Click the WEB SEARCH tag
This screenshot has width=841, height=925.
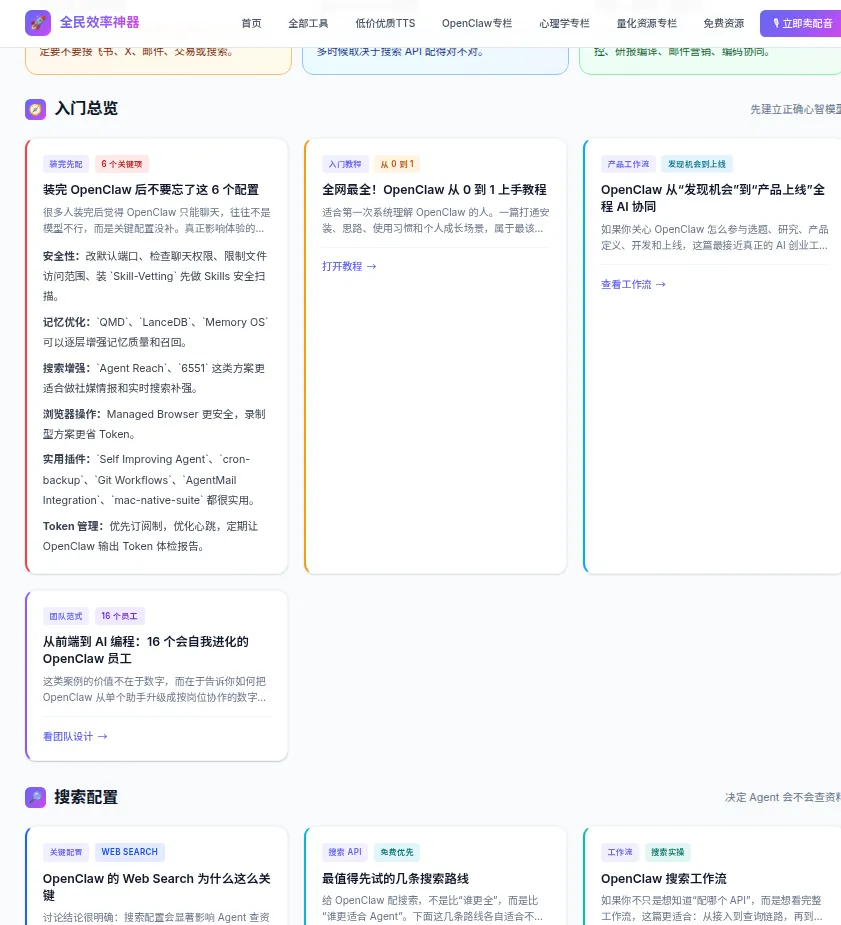point(130,852)
